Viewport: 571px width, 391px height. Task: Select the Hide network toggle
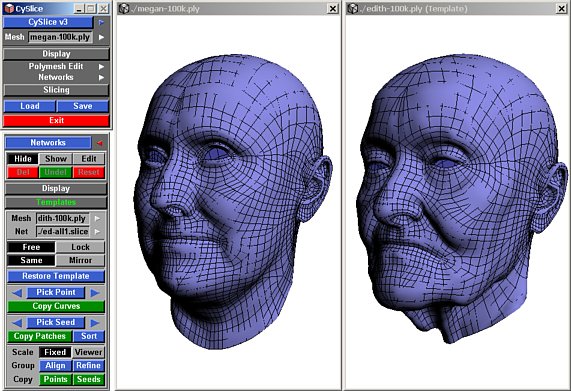pyautogui.click(x=23, y=159)
